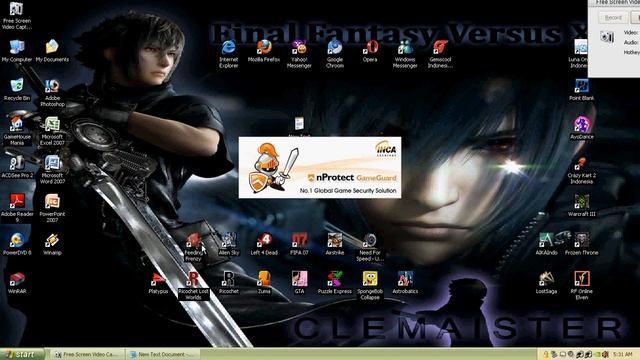Launch Need For Speed shortcut

coord(370,247)
